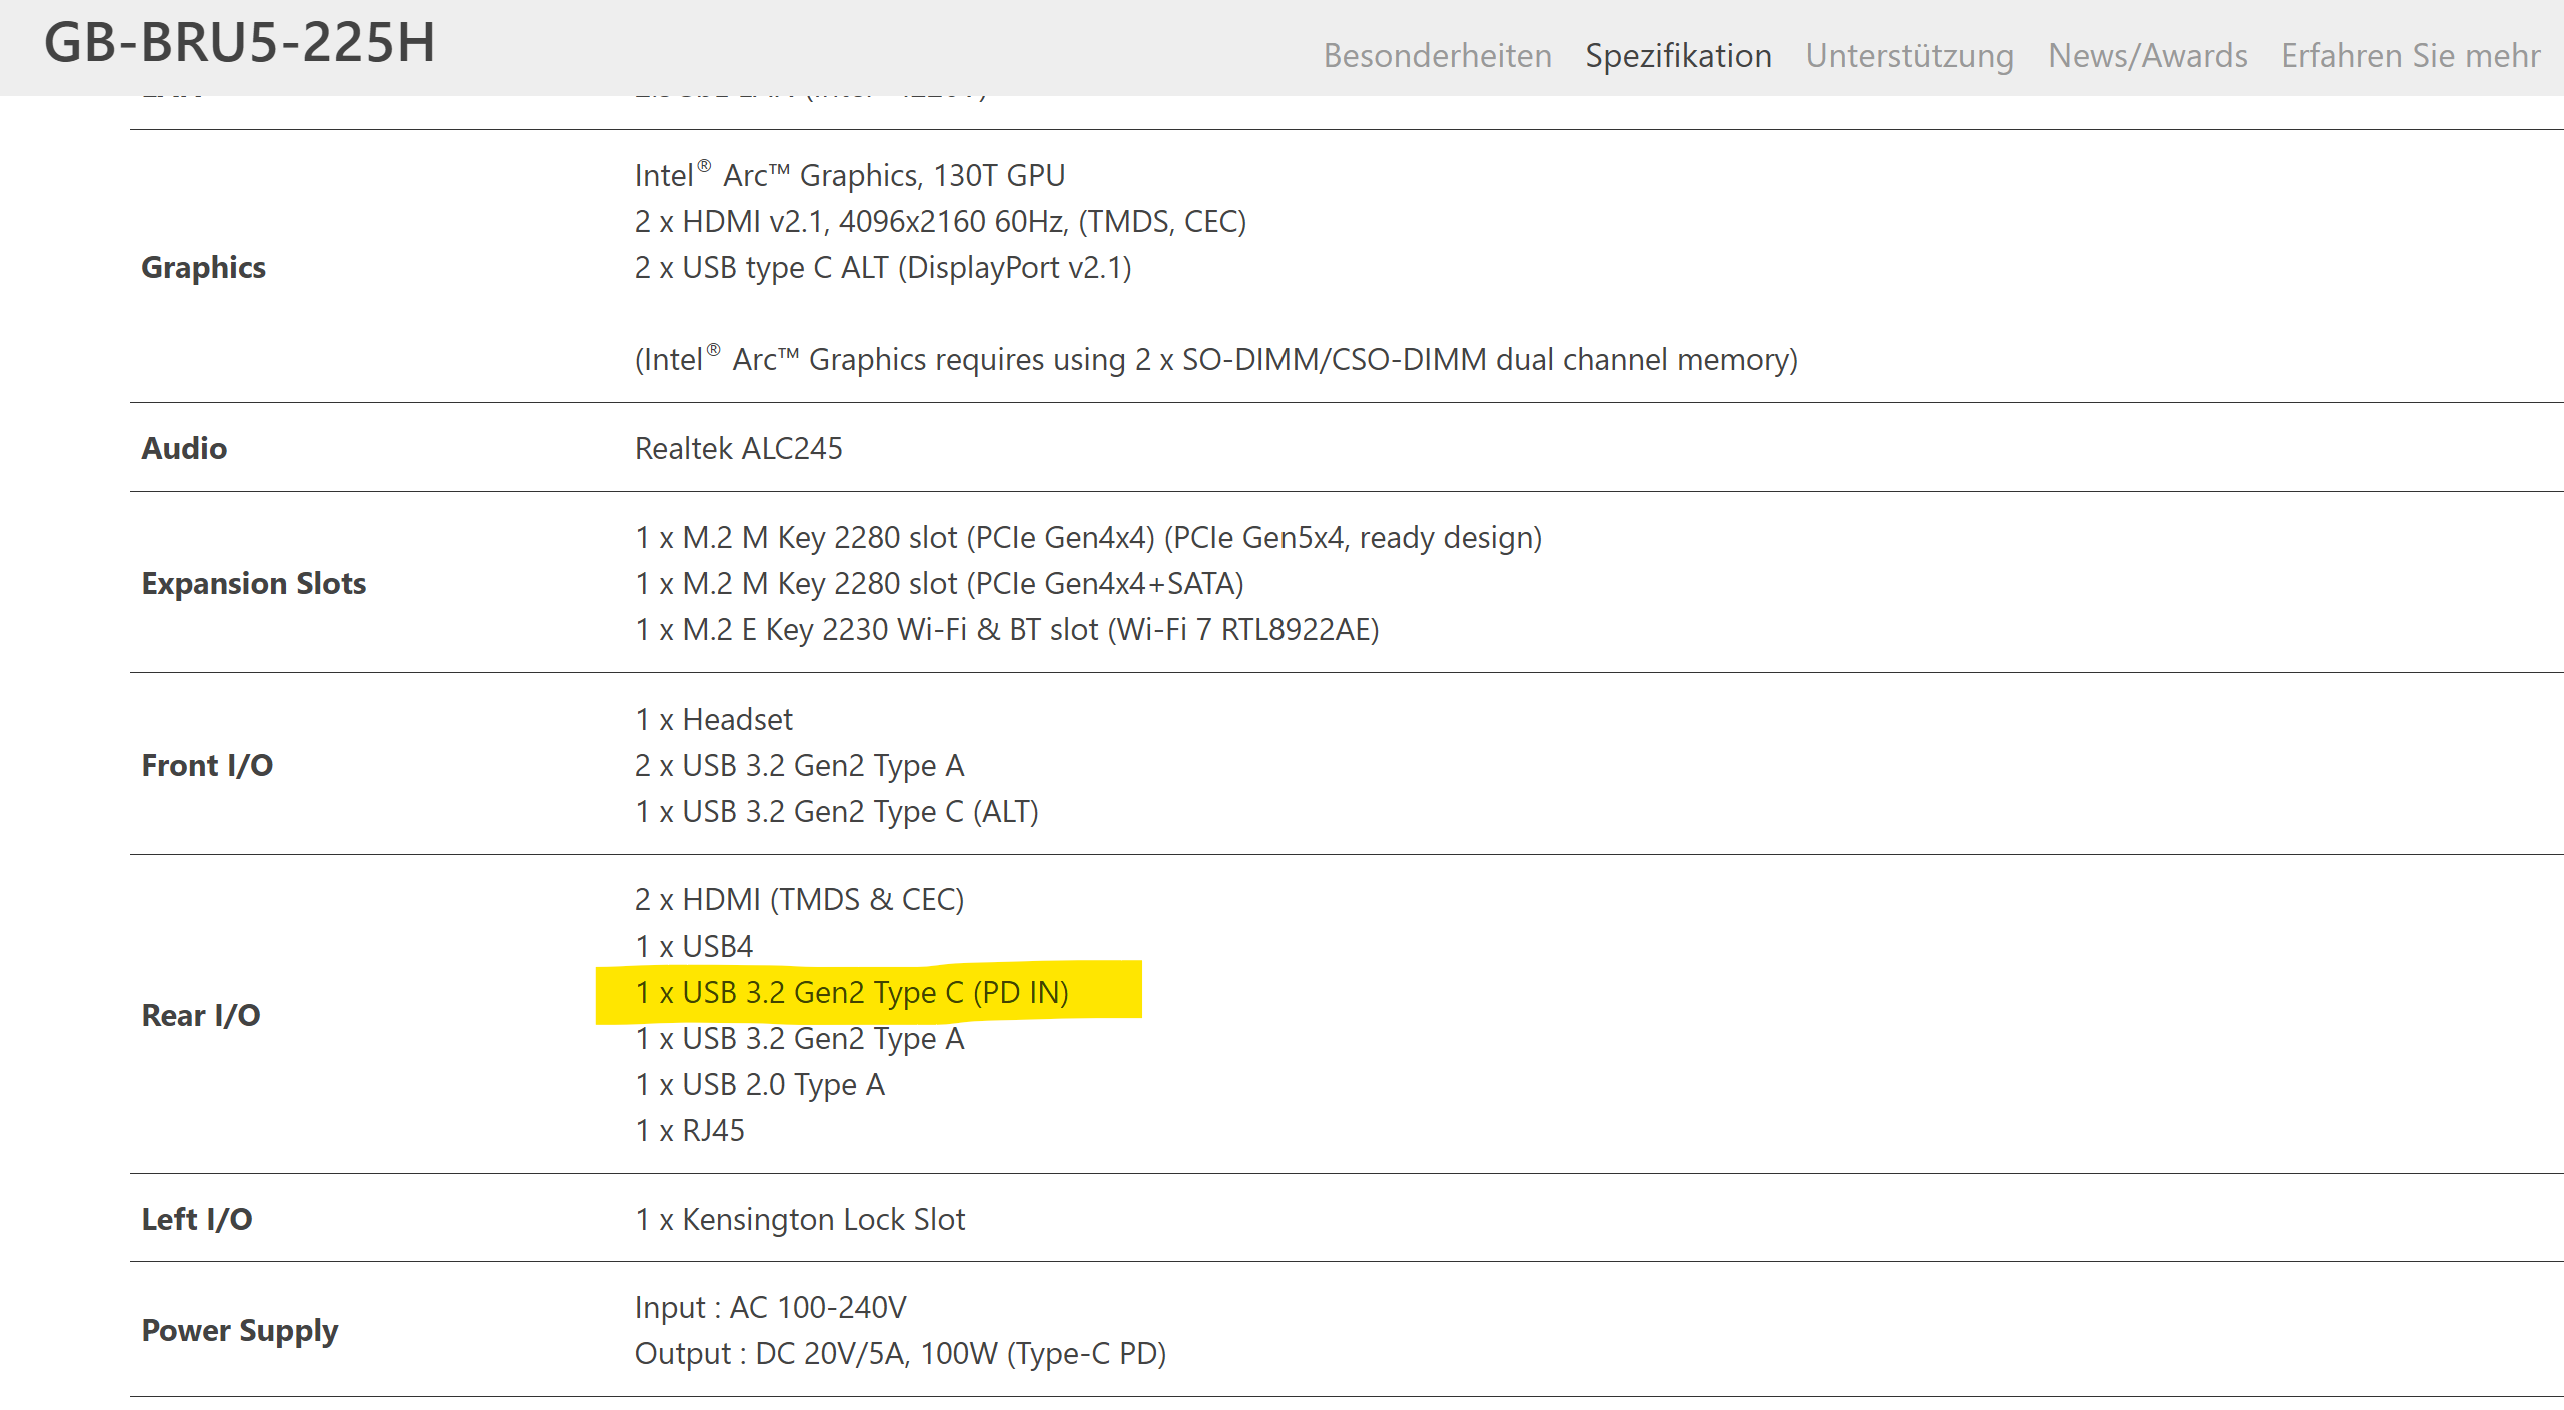The image size is (2564, 1410).
Task: Click the Left I/O row label
Action: 197,1219
